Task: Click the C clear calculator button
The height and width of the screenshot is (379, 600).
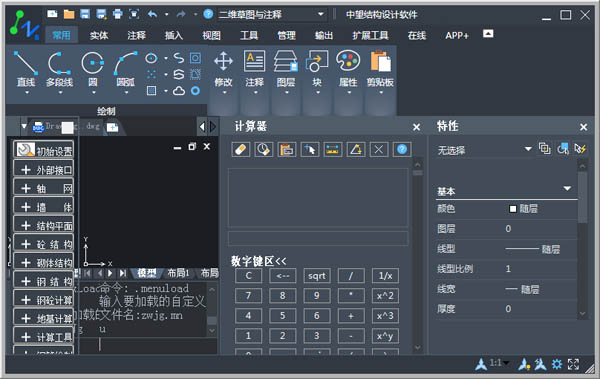Action: tap(248, 276)
